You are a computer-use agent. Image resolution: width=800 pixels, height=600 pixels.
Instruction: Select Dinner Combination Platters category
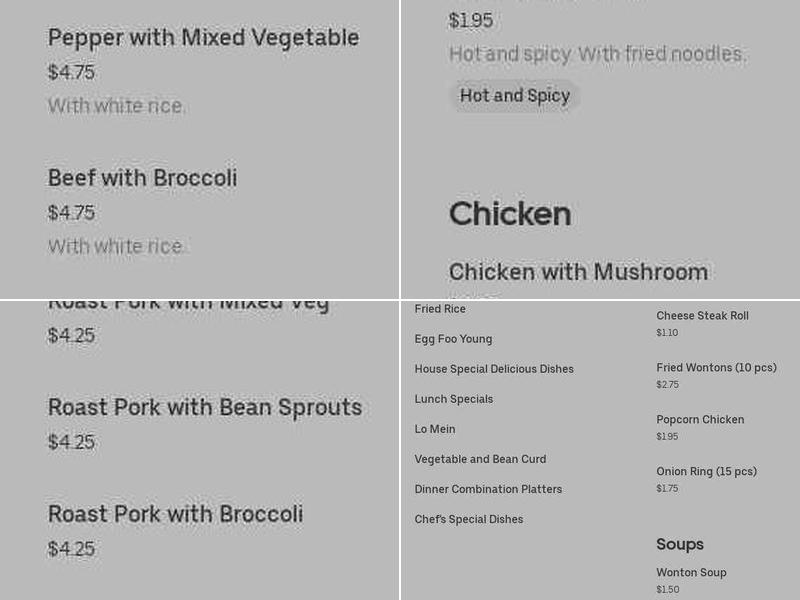[x=488, y=489]
